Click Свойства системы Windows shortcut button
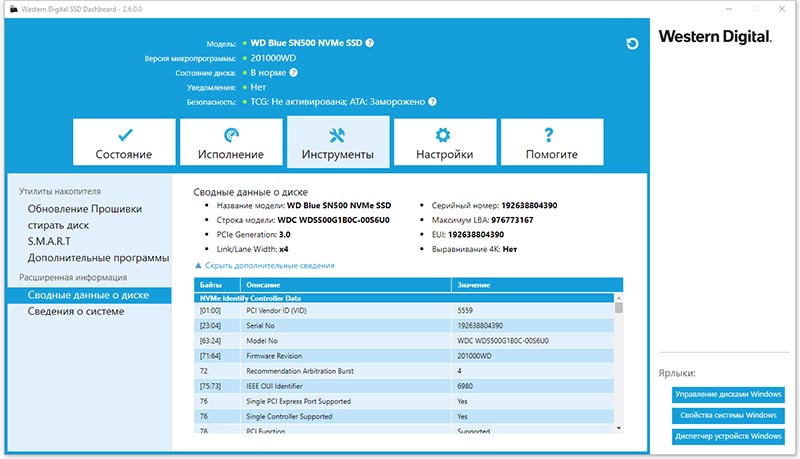The height and width of the screenshot is (459, 800). (728, 415)
